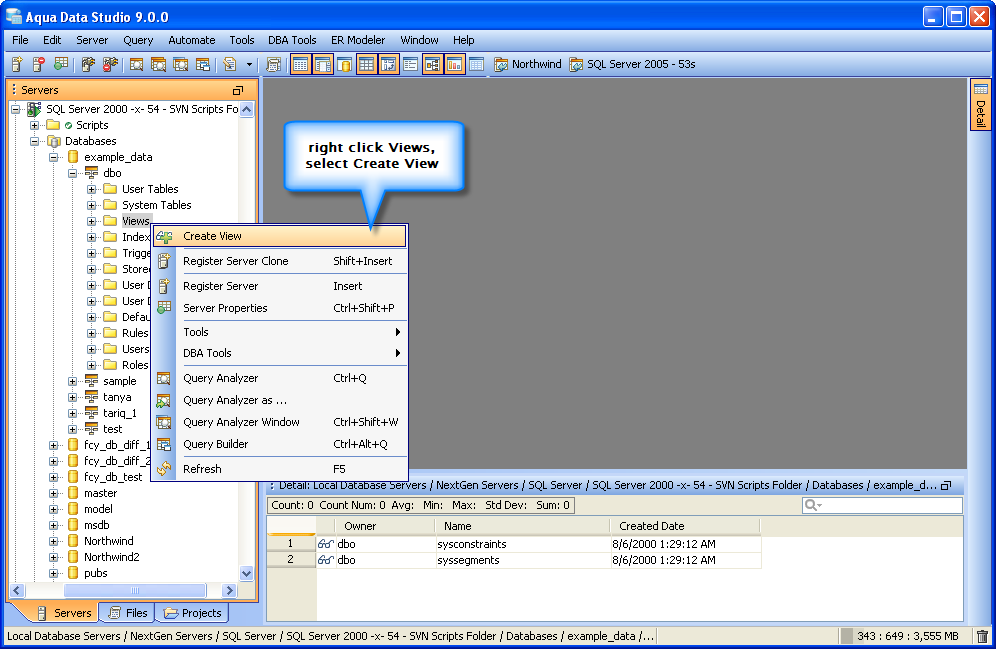Choose Register Server Clone in the context menu
The image size is (996, 649).
[279, 261]
